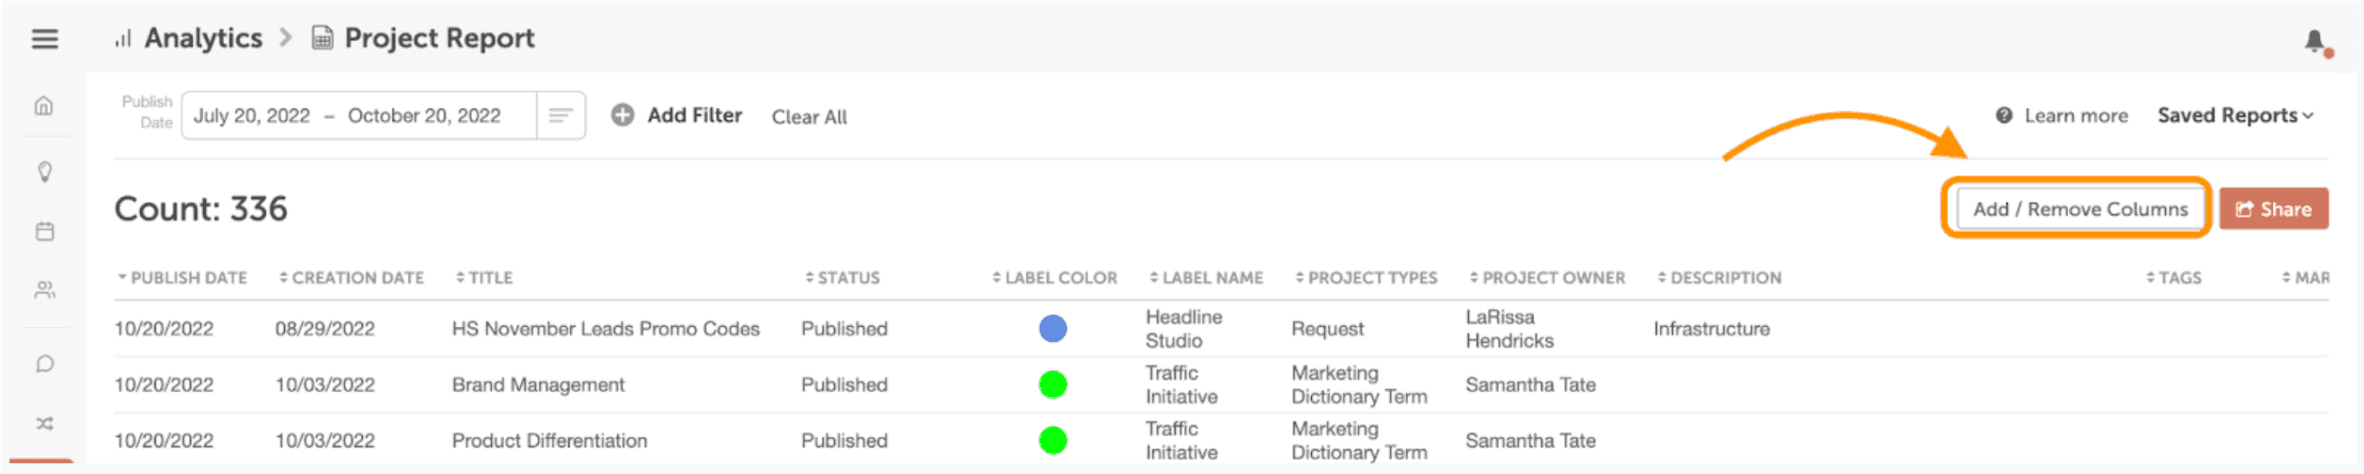The width and height of the screenshot is (2364, 474).
Task: Sort by Creation Date column
Action: click(x=351, y=278)
